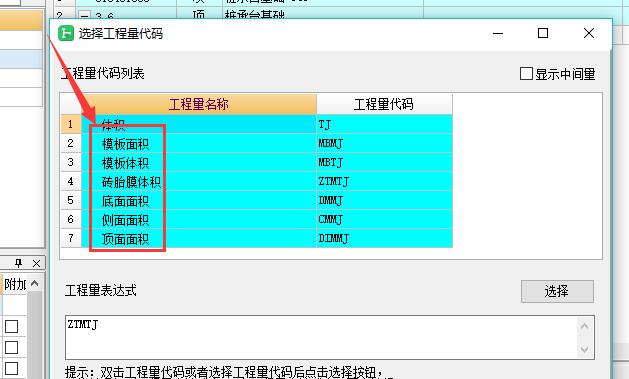
Task: Click the TJ code cell
Action: tap(384, 124)
